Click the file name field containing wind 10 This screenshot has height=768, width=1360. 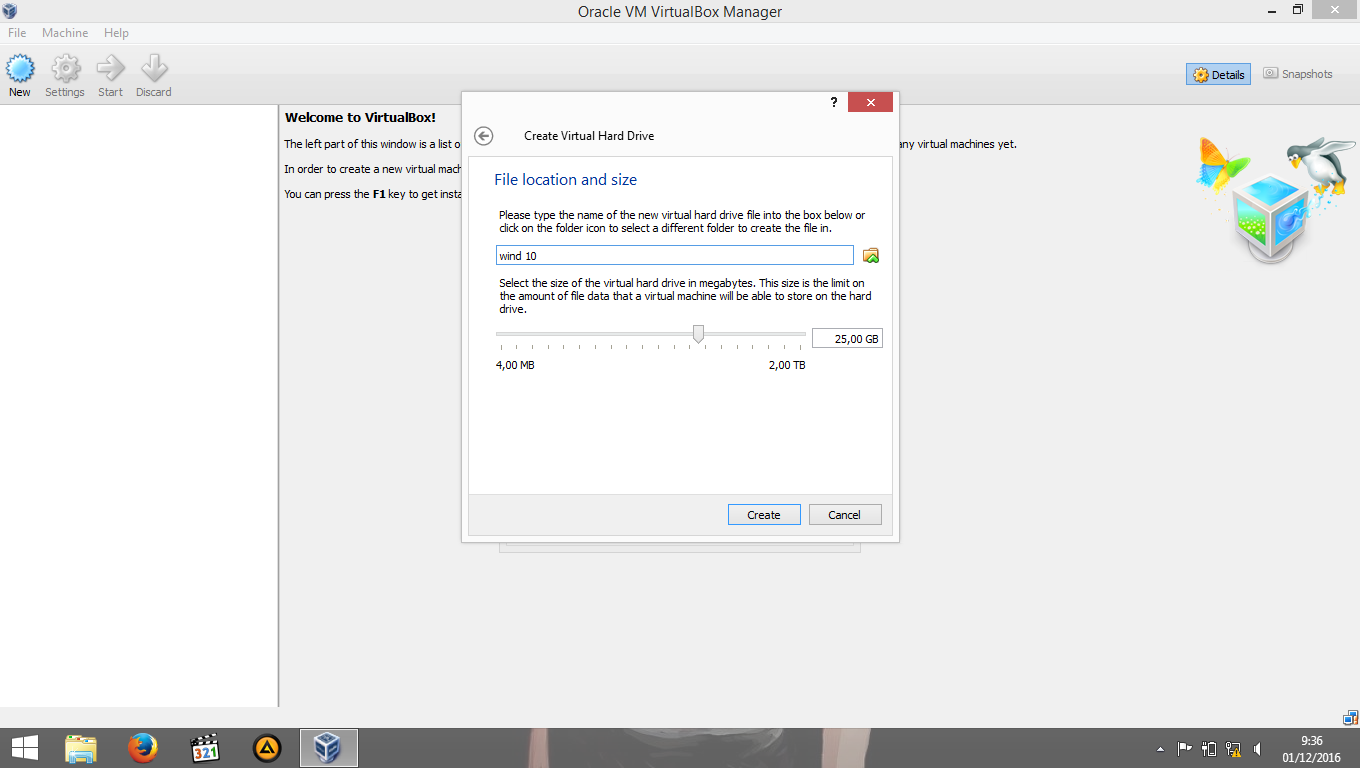pos(675,256)
